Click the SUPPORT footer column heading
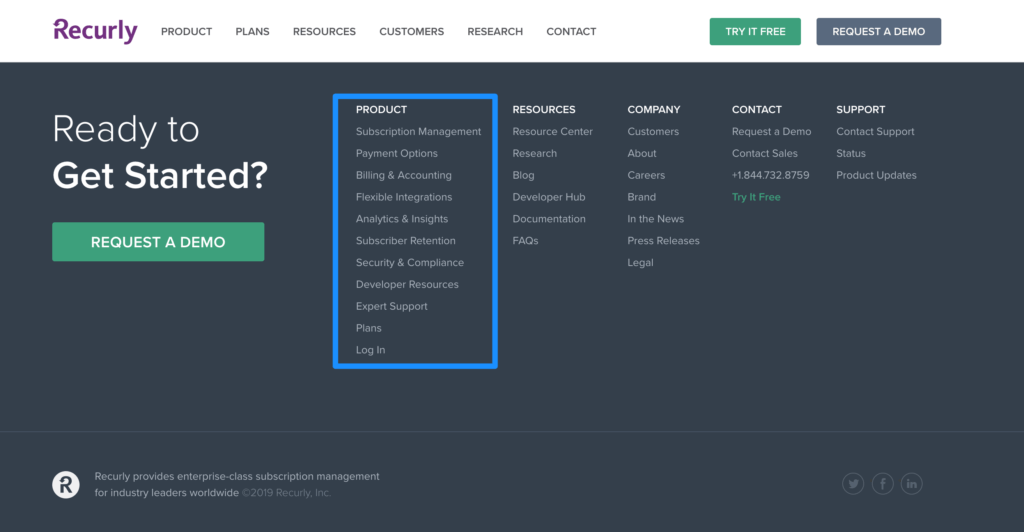This screenshot has height=532, width=1024. point(861,110)
